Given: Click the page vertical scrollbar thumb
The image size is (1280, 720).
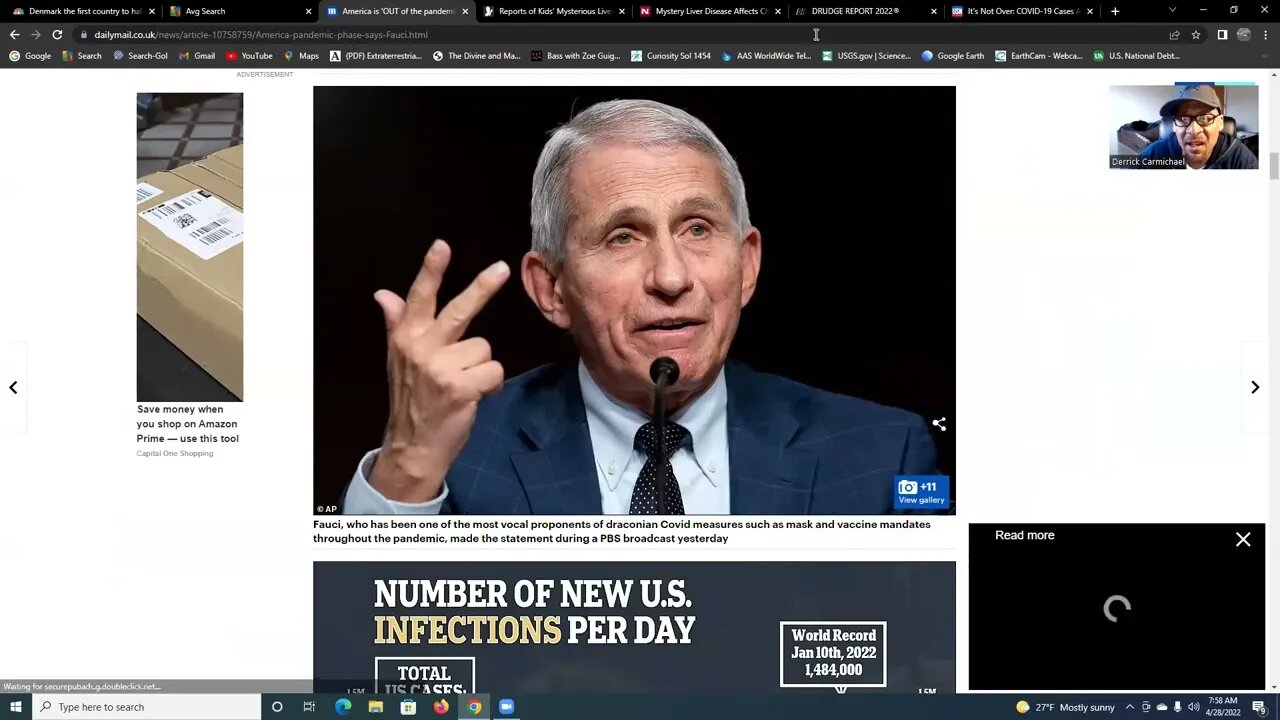Looking at the screenshot, I should tap(1274, 166).
